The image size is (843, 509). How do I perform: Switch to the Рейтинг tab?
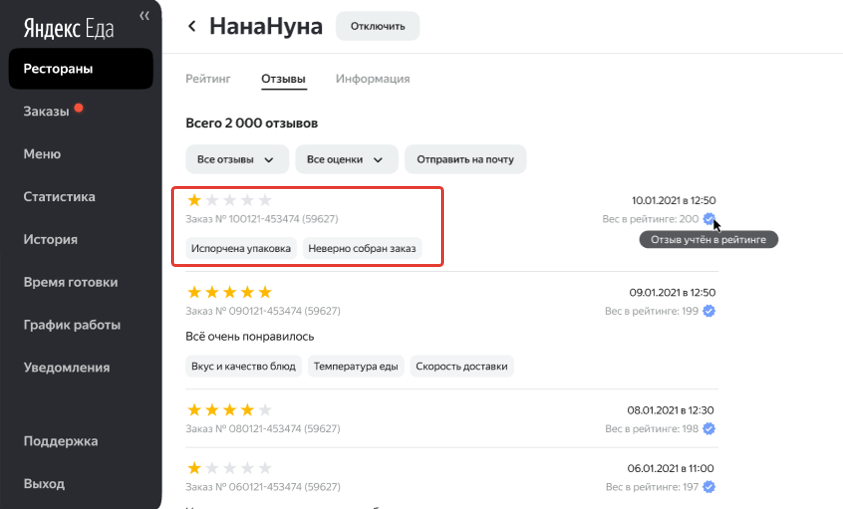208,79
